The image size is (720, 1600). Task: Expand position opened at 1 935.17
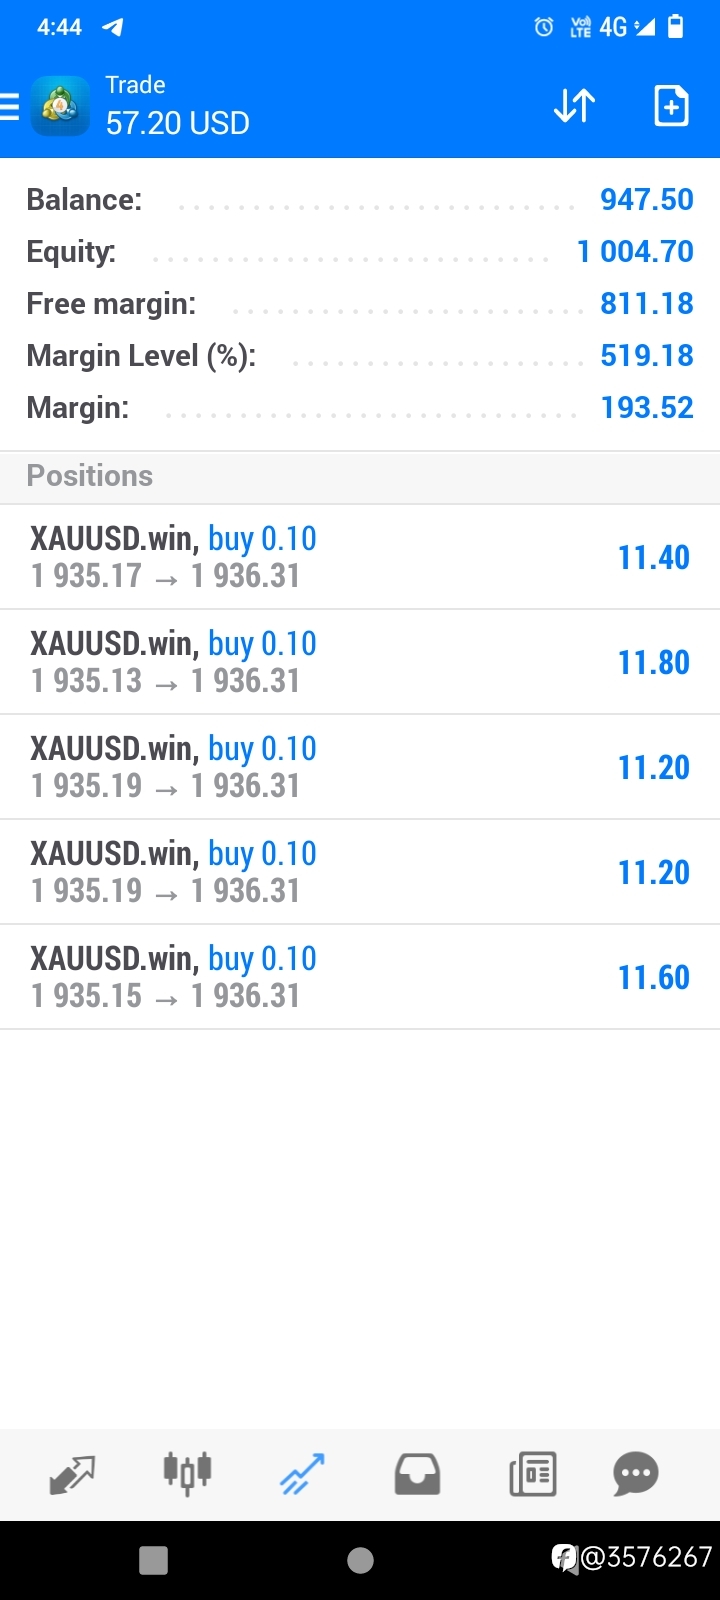[x=360, y=557]
